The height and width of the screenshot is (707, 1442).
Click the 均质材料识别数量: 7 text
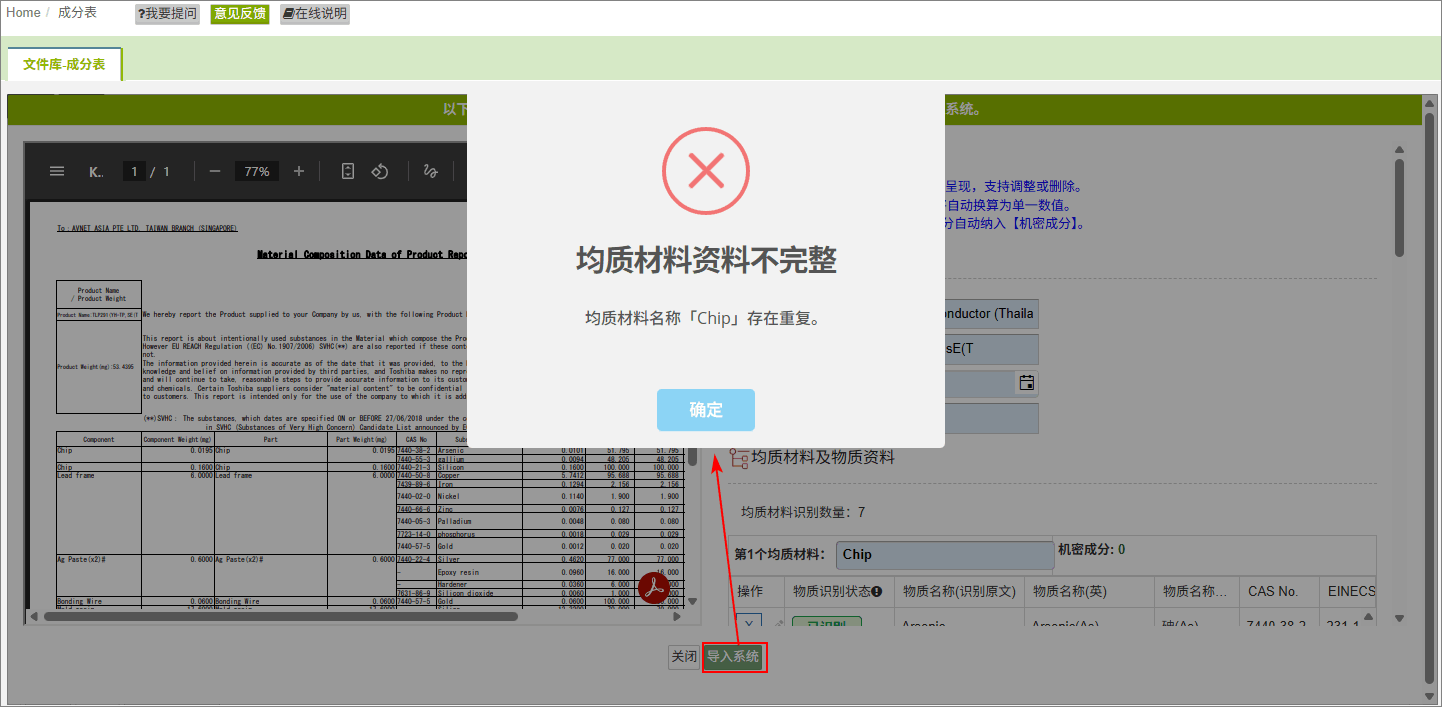tap(803, 513)
